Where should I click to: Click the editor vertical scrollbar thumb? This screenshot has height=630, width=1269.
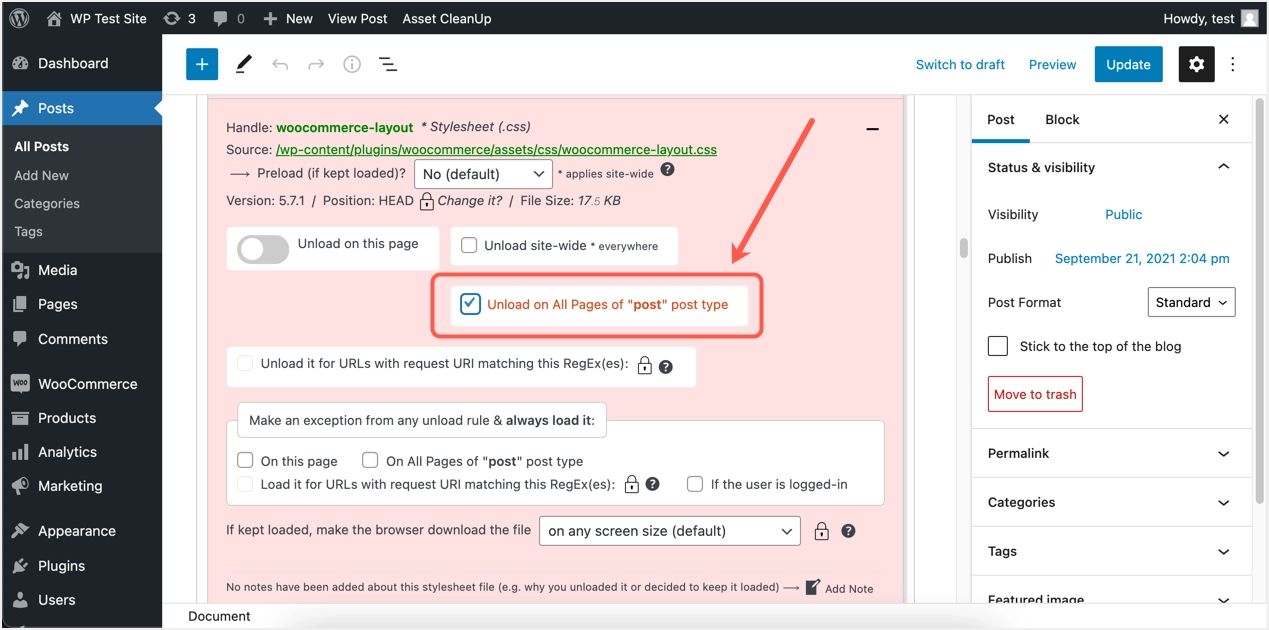tap(963, 248)
